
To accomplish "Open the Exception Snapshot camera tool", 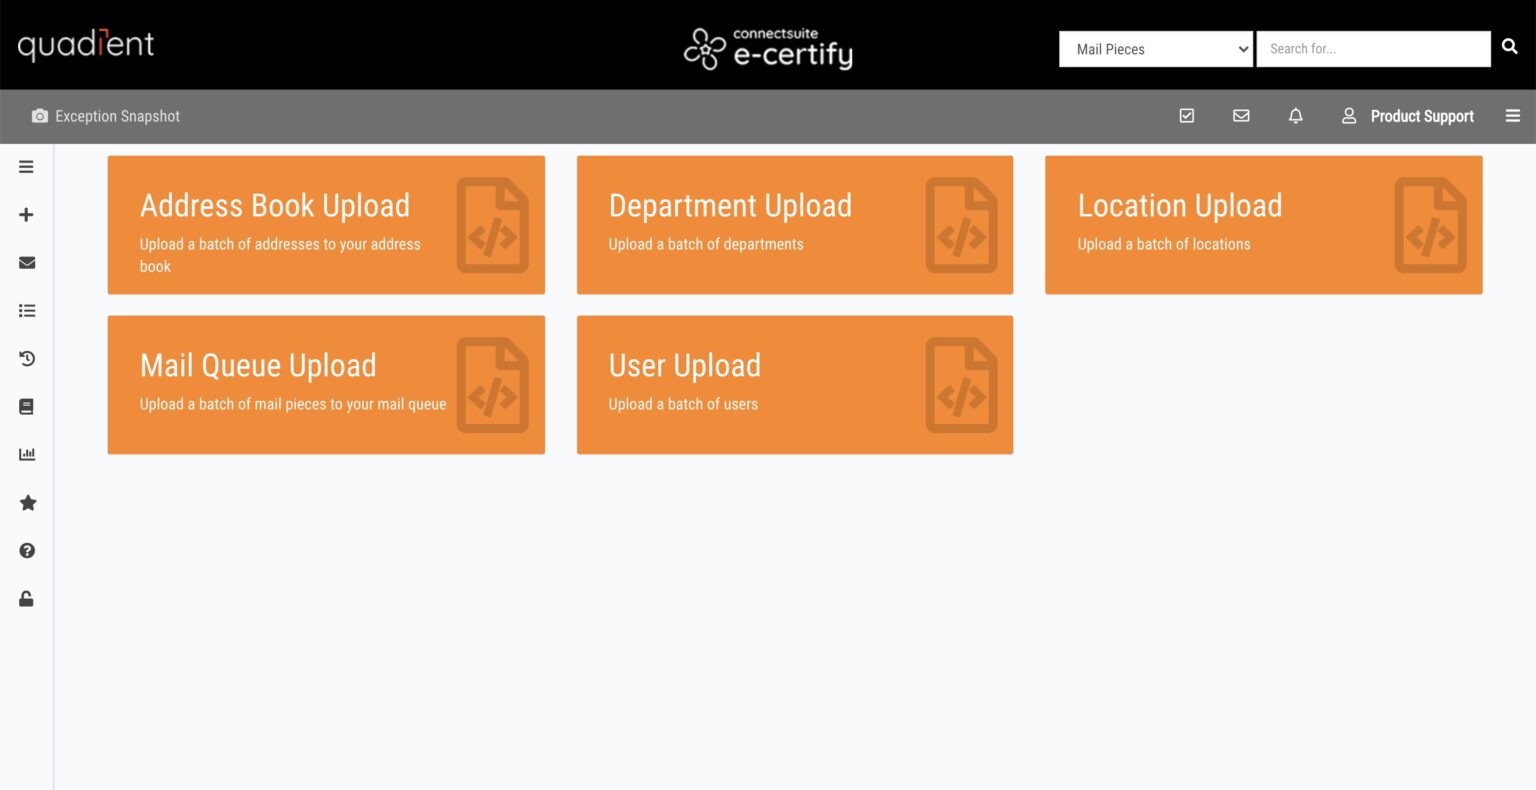I will click(106, 116).
